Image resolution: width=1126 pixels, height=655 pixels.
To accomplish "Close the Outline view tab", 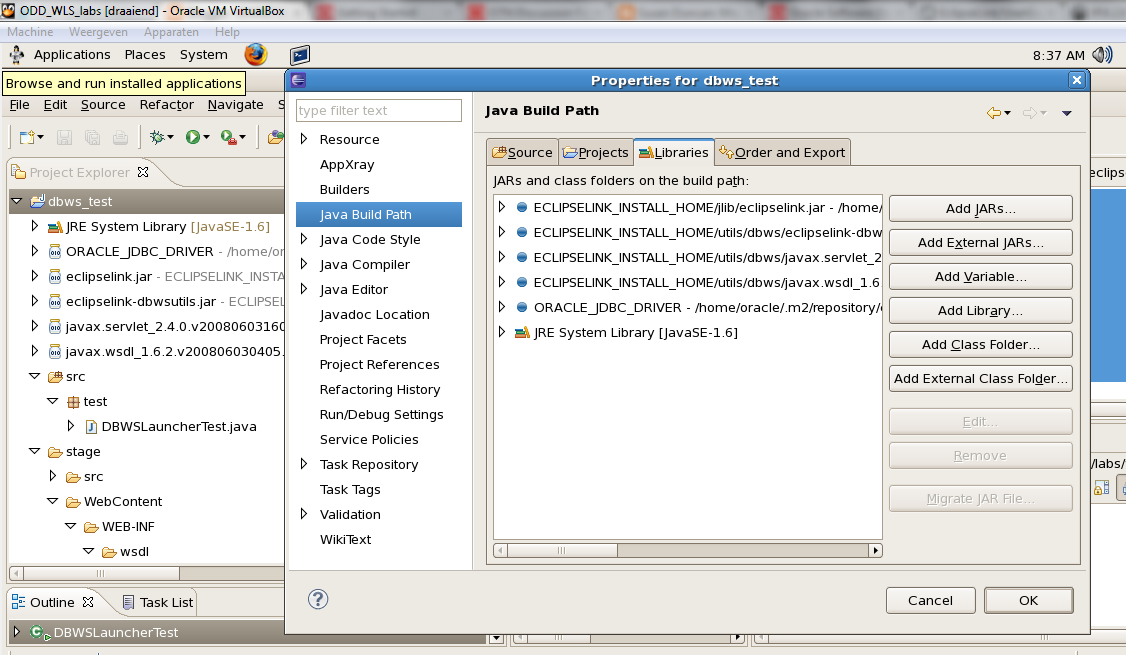I will click(x=88, y=602).
